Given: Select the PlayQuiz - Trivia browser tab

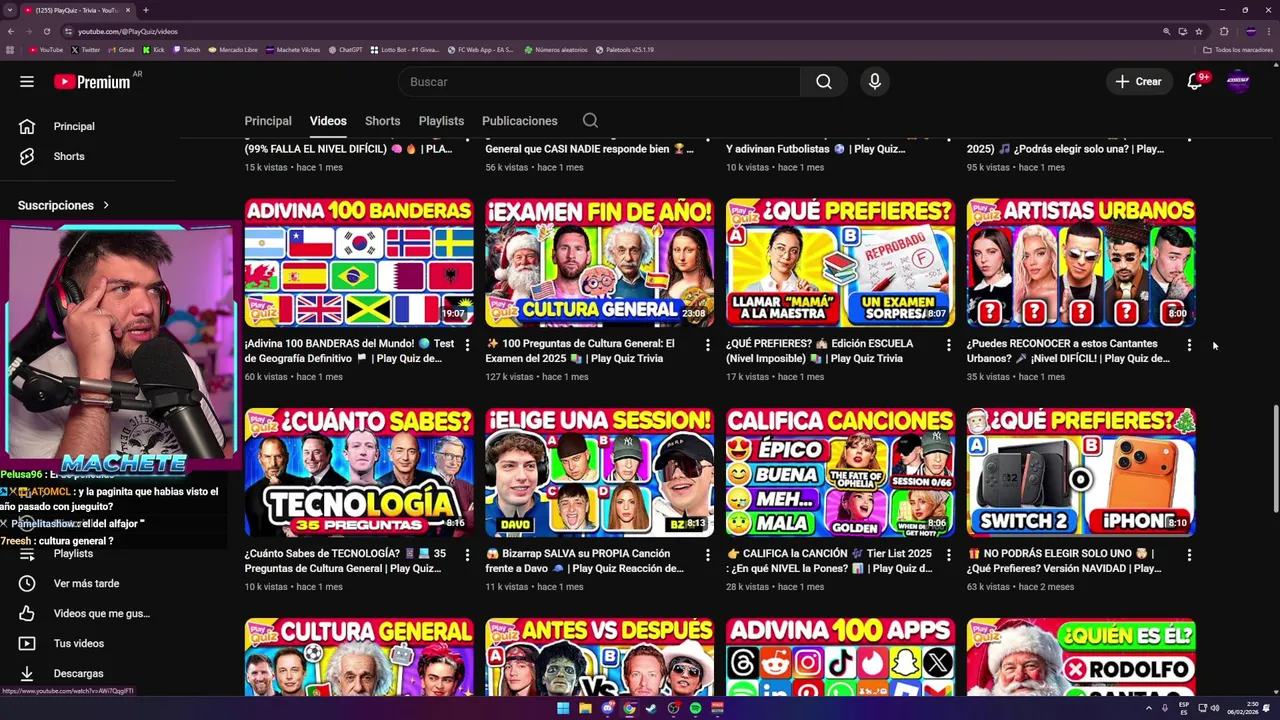Looking at the screenshot, I should 78,10.
